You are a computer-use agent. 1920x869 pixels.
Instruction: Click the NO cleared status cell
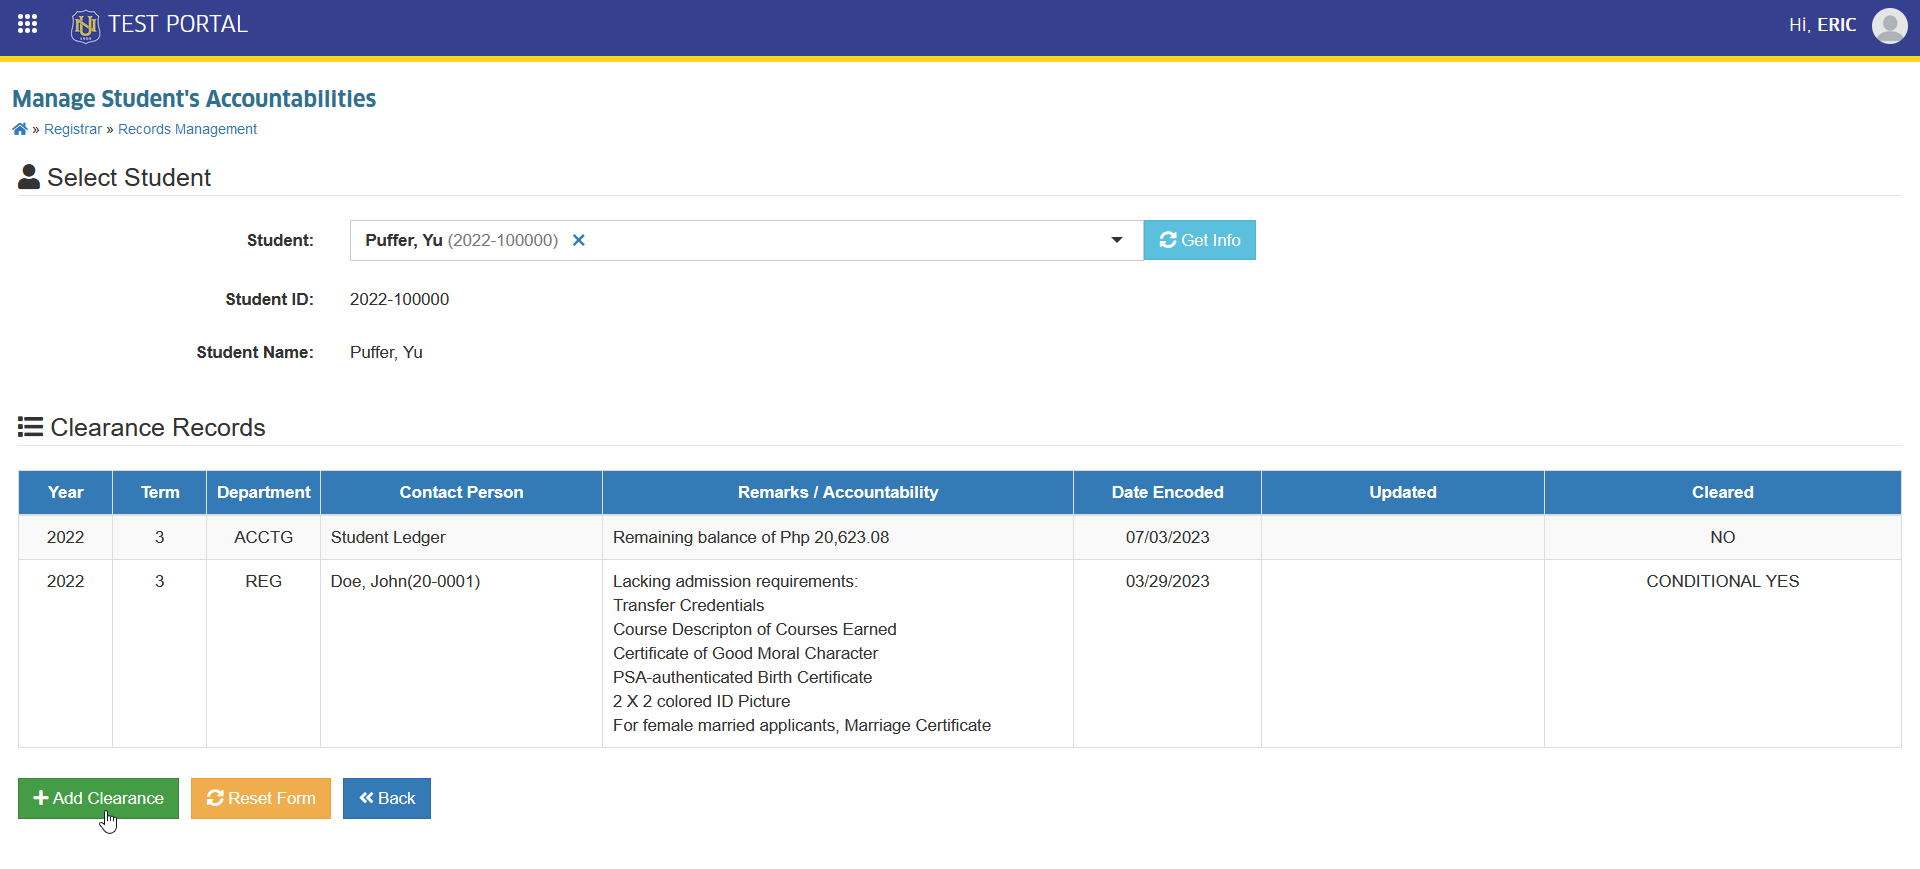click(1723, 537)
